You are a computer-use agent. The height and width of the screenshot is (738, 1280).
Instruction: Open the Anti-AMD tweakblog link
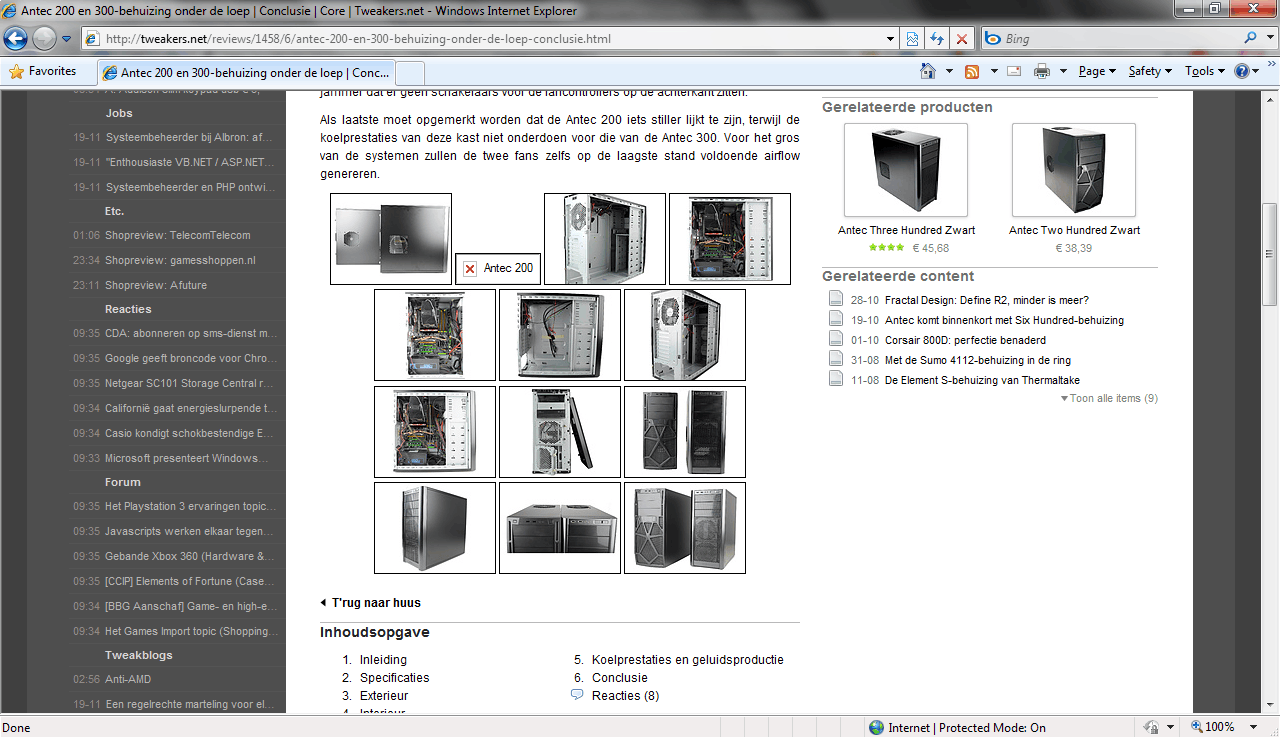127,679
